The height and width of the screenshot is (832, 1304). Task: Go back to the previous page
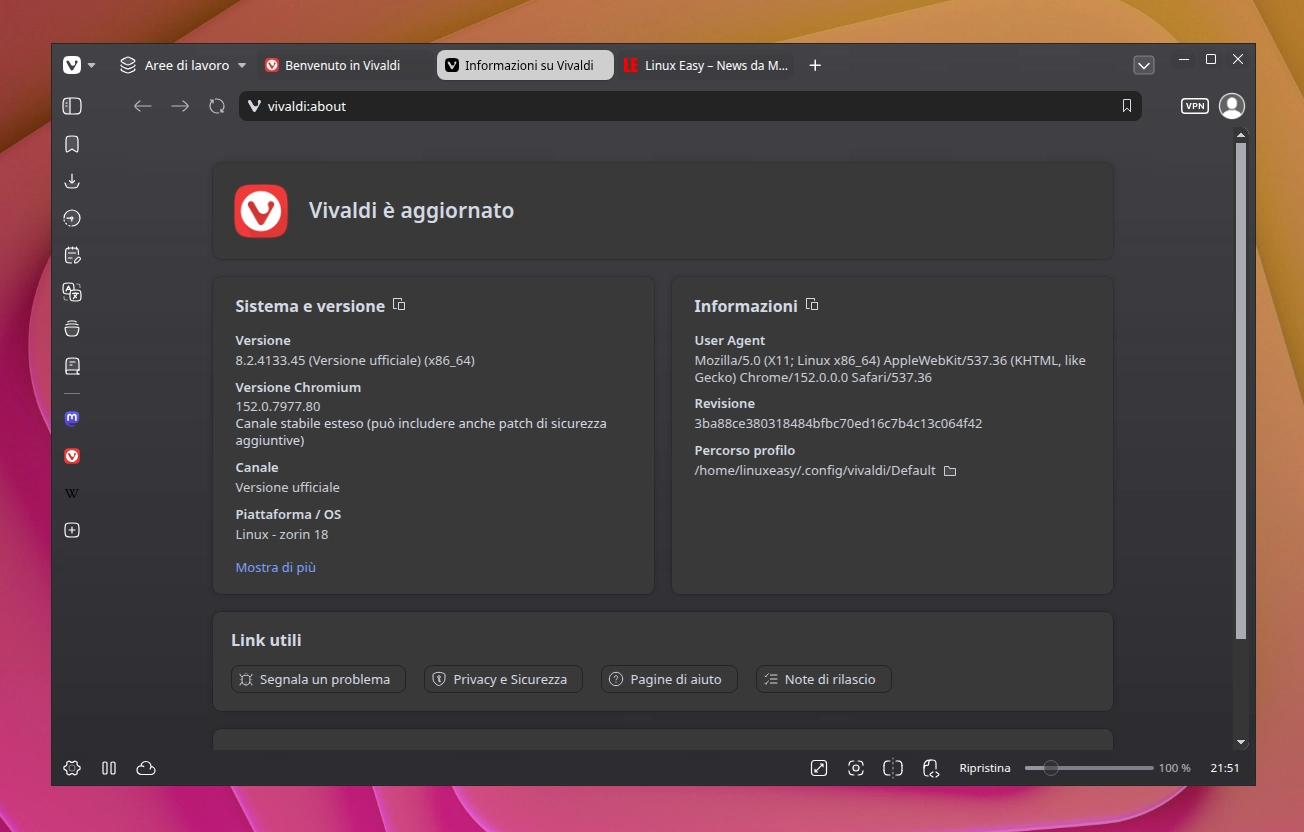(x=142, y=106)
